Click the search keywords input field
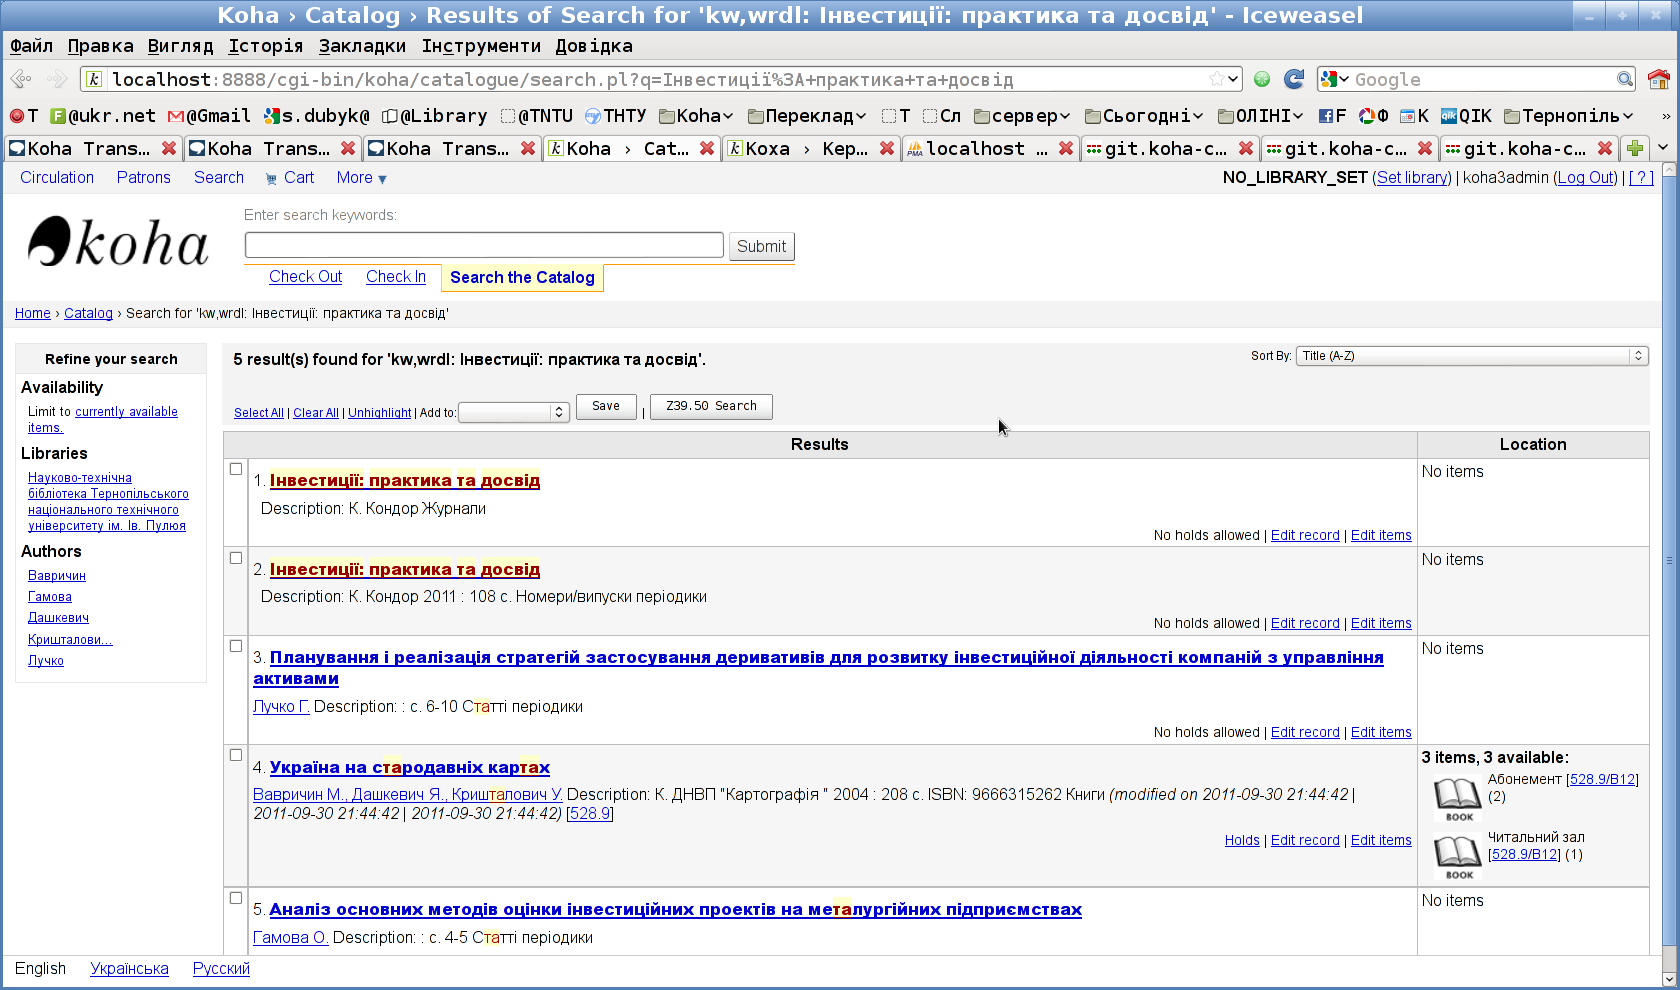Screen dimensions: 1680x990 click(x=484, y=246)
